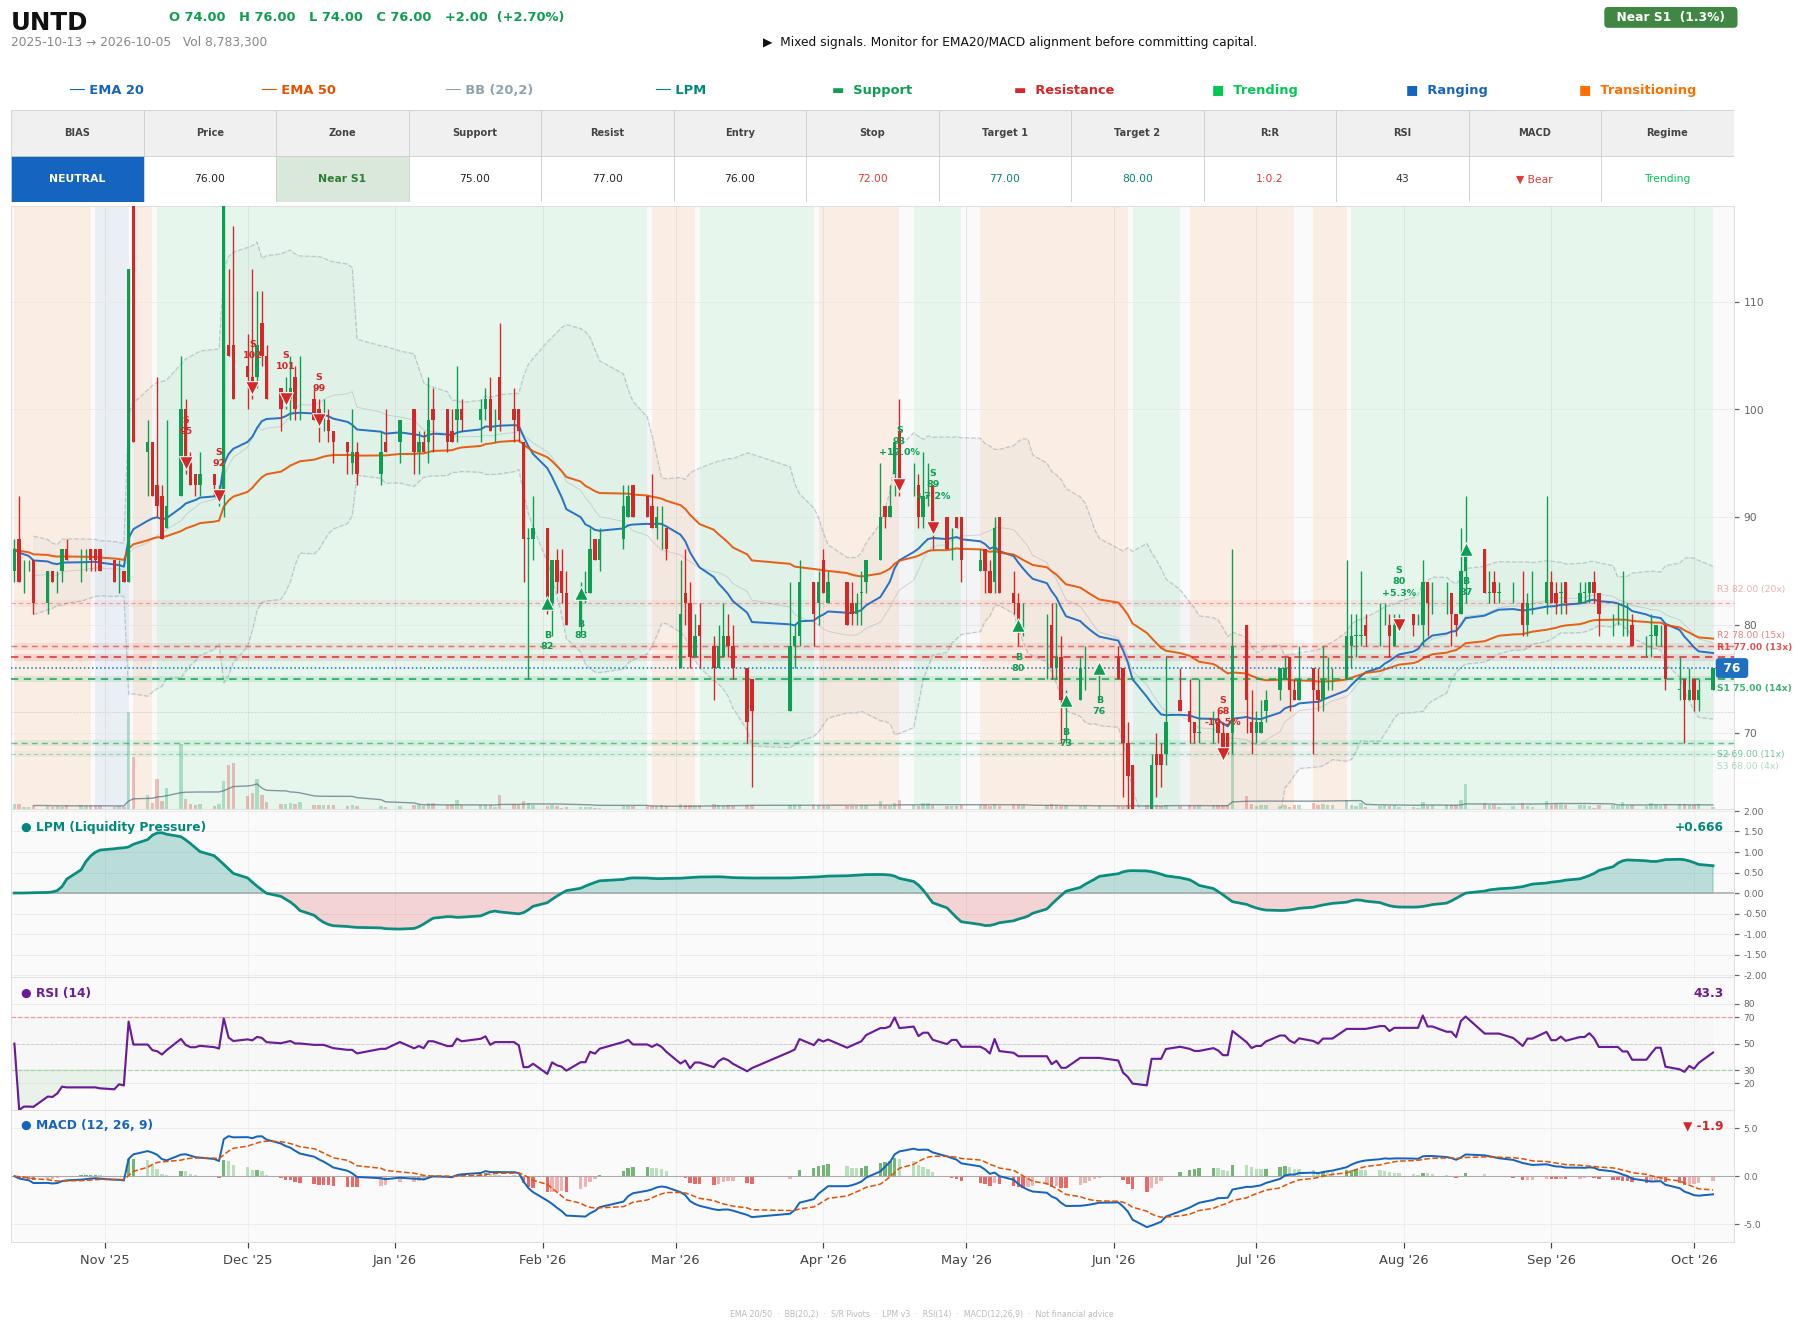Click the sell marker labeled S 101

[285, 399]
